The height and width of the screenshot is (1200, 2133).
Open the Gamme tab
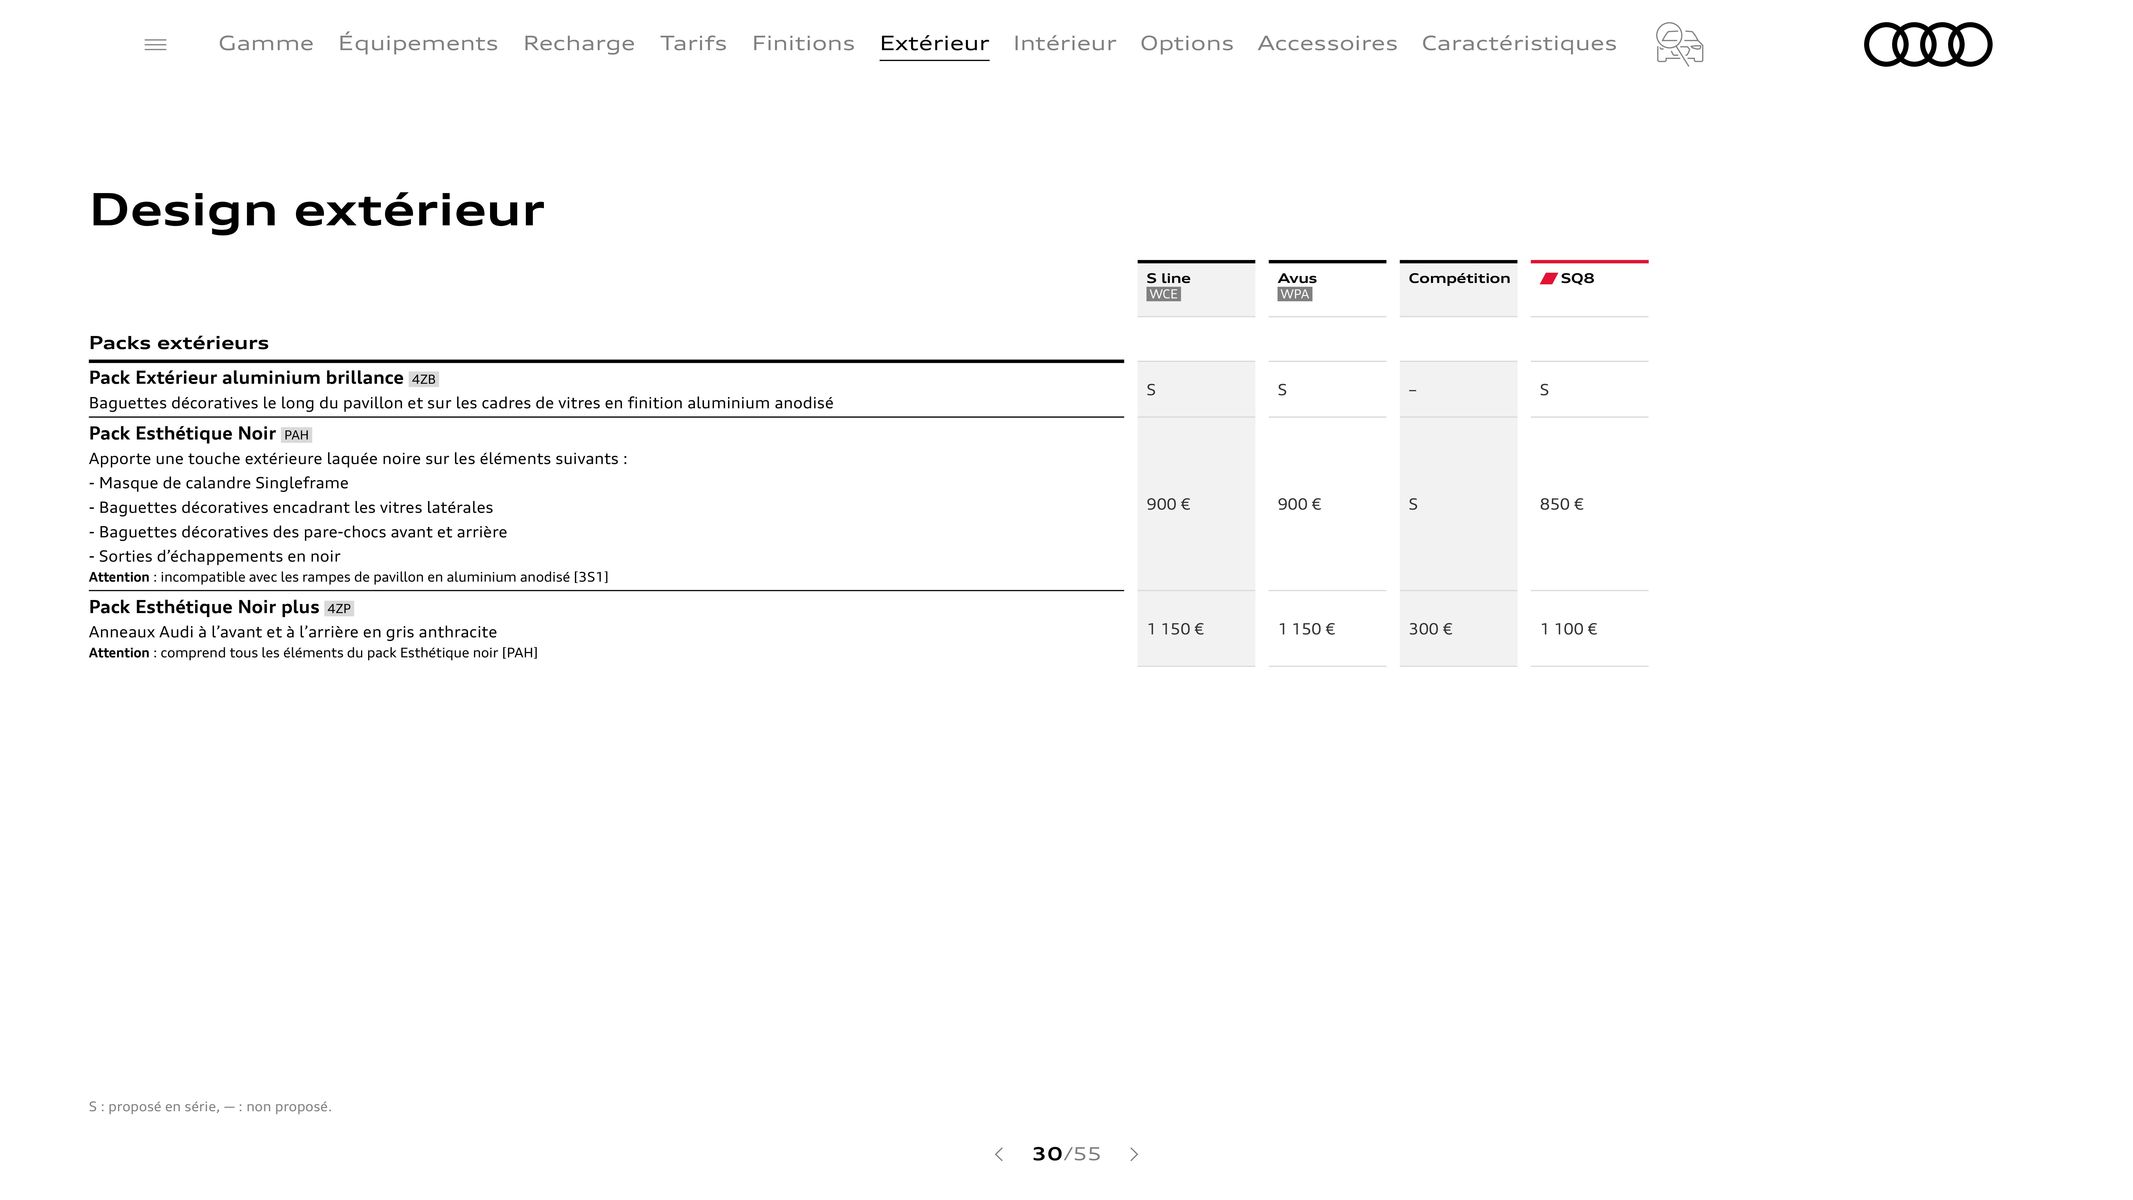coord(266,43)
